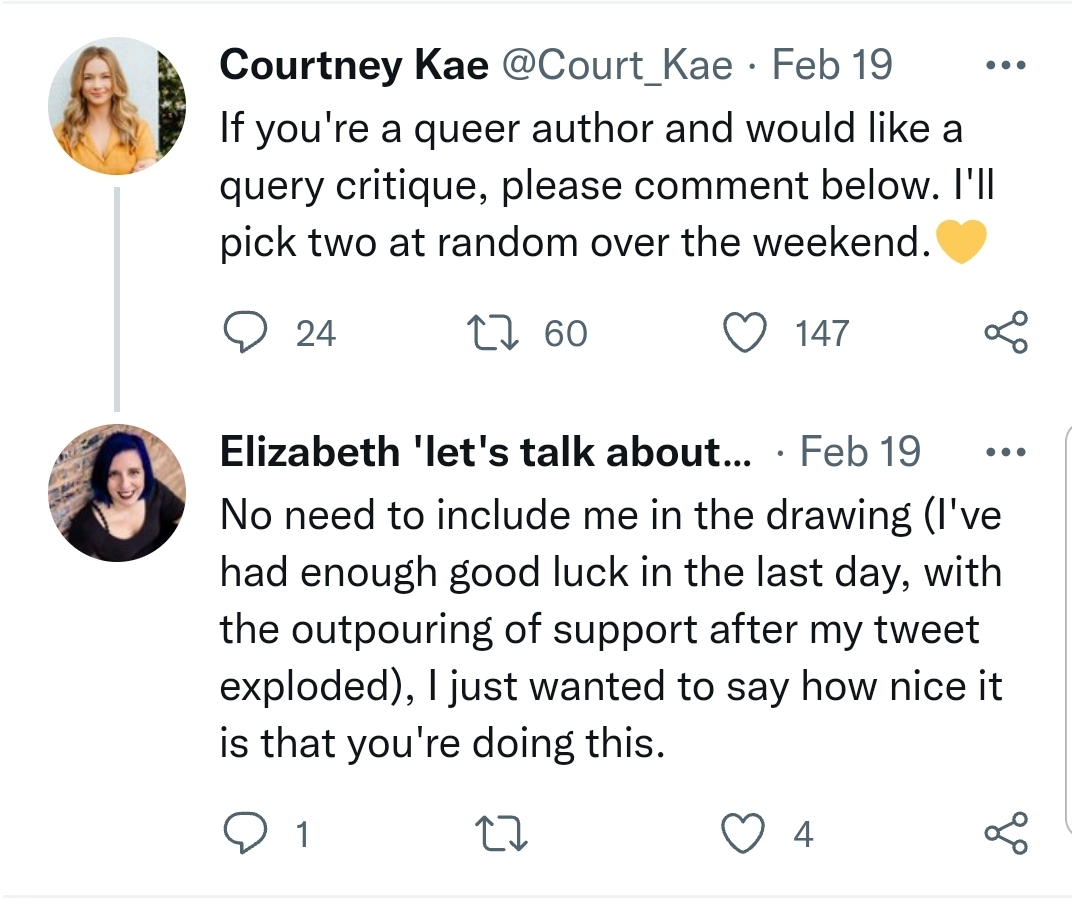Viewport: 1072px width, 913px height.
Task: Open Elizabeth 'let's talk about... profile name
Action: click(485, 452)
